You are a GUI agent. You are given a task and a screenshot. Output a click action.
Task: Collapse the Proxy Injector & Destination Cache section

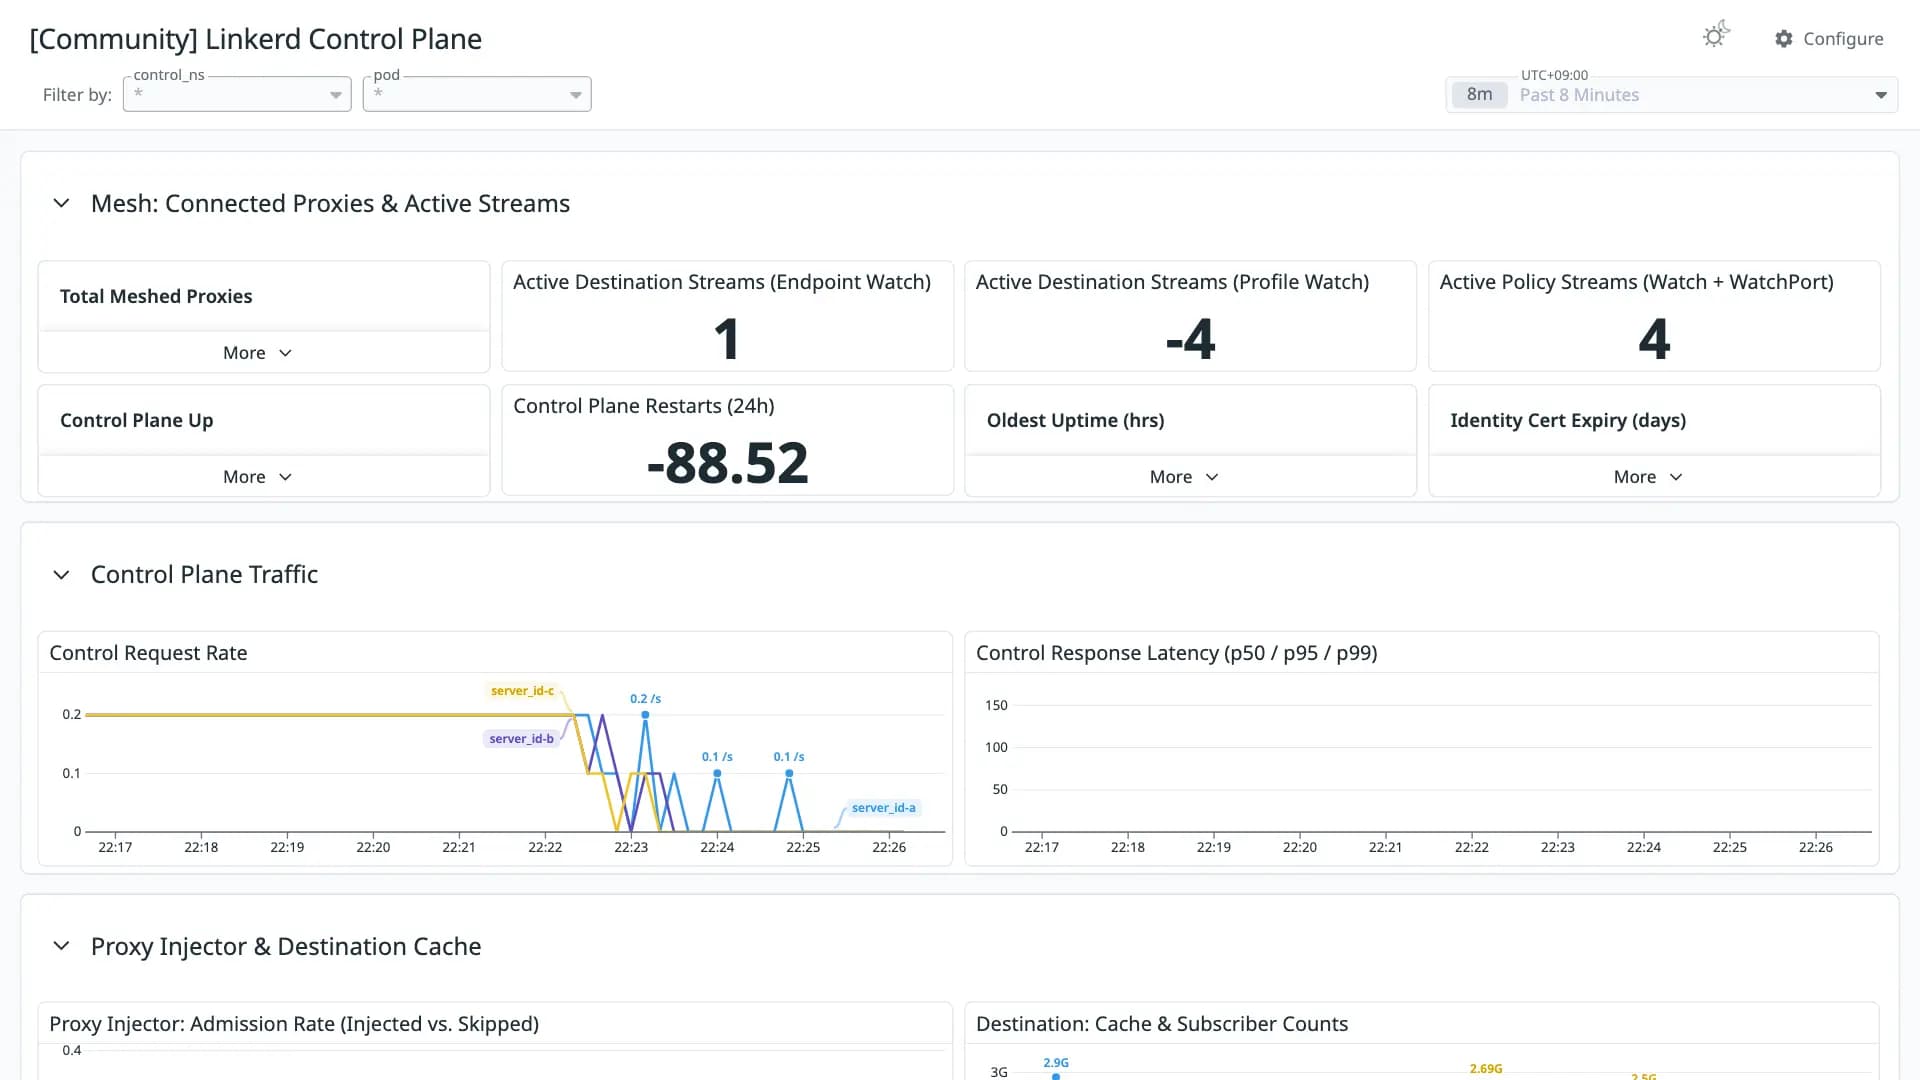(x=61, y=946)
